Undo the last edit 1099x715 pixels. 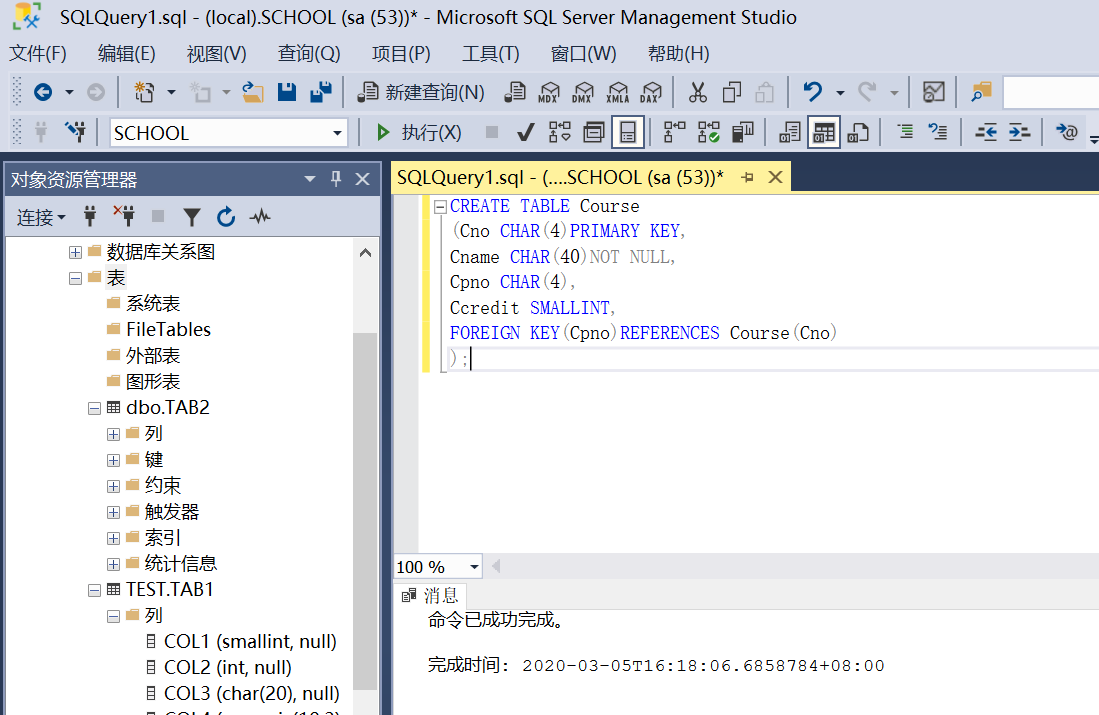point(813,92)
